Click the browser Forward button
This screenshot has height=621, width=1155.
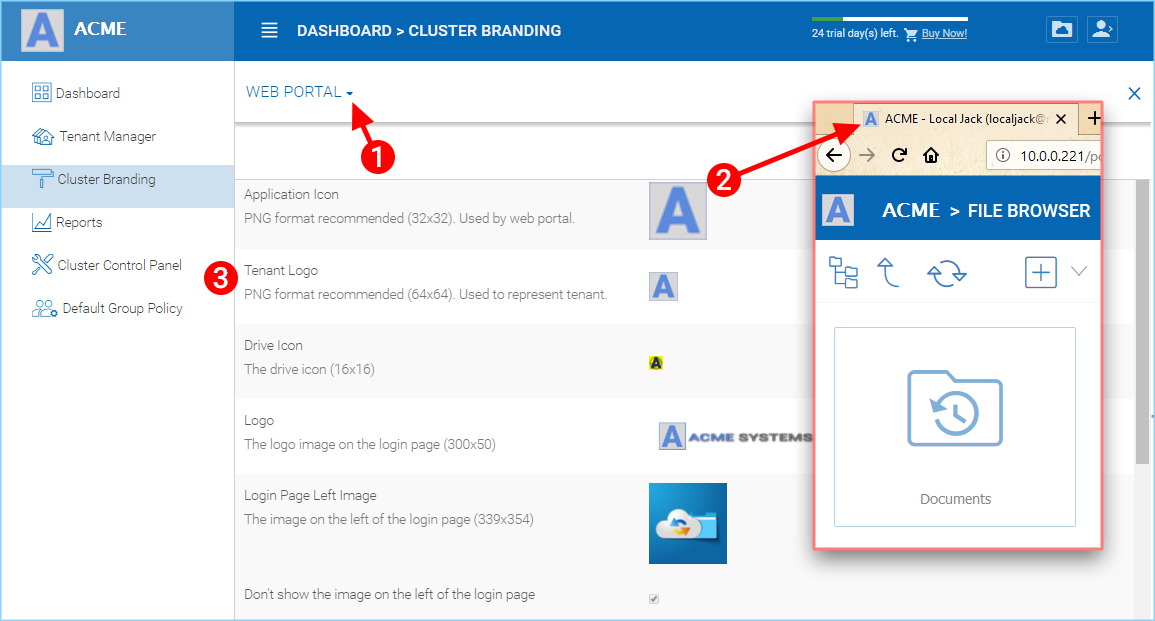(867, 155)
